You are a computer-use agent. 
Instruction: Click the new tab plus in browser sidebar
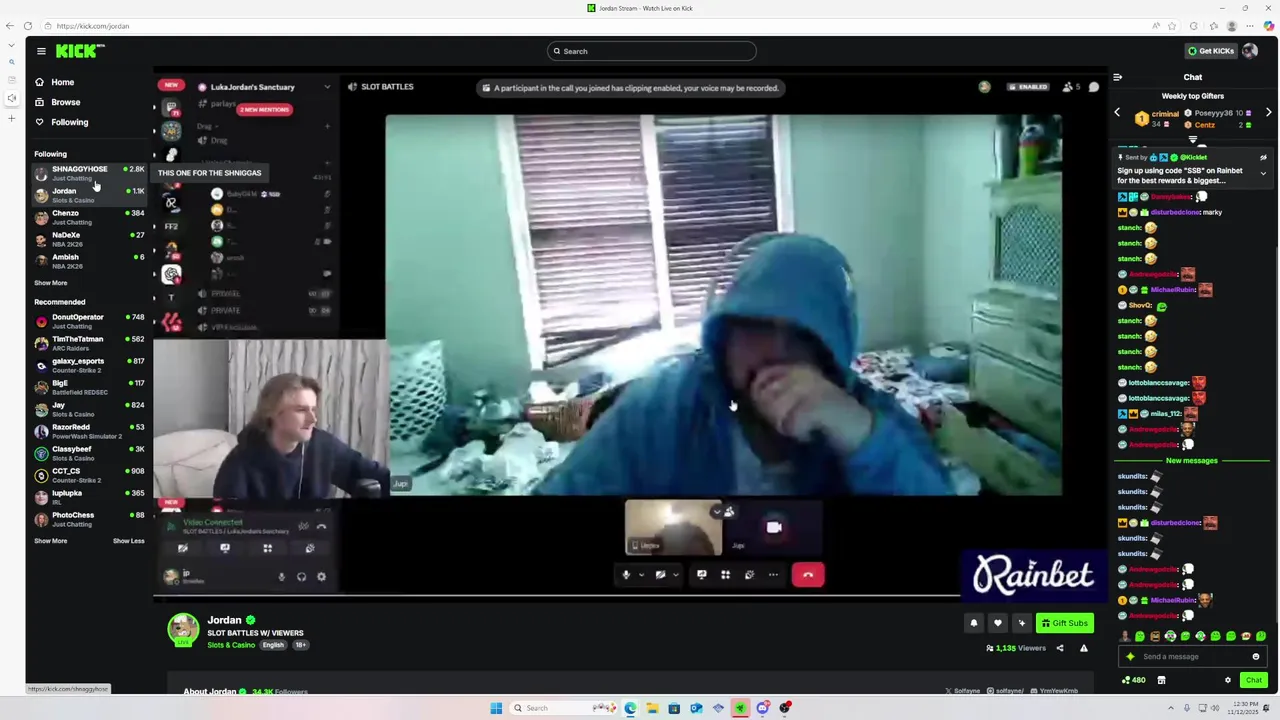(11, 118)
